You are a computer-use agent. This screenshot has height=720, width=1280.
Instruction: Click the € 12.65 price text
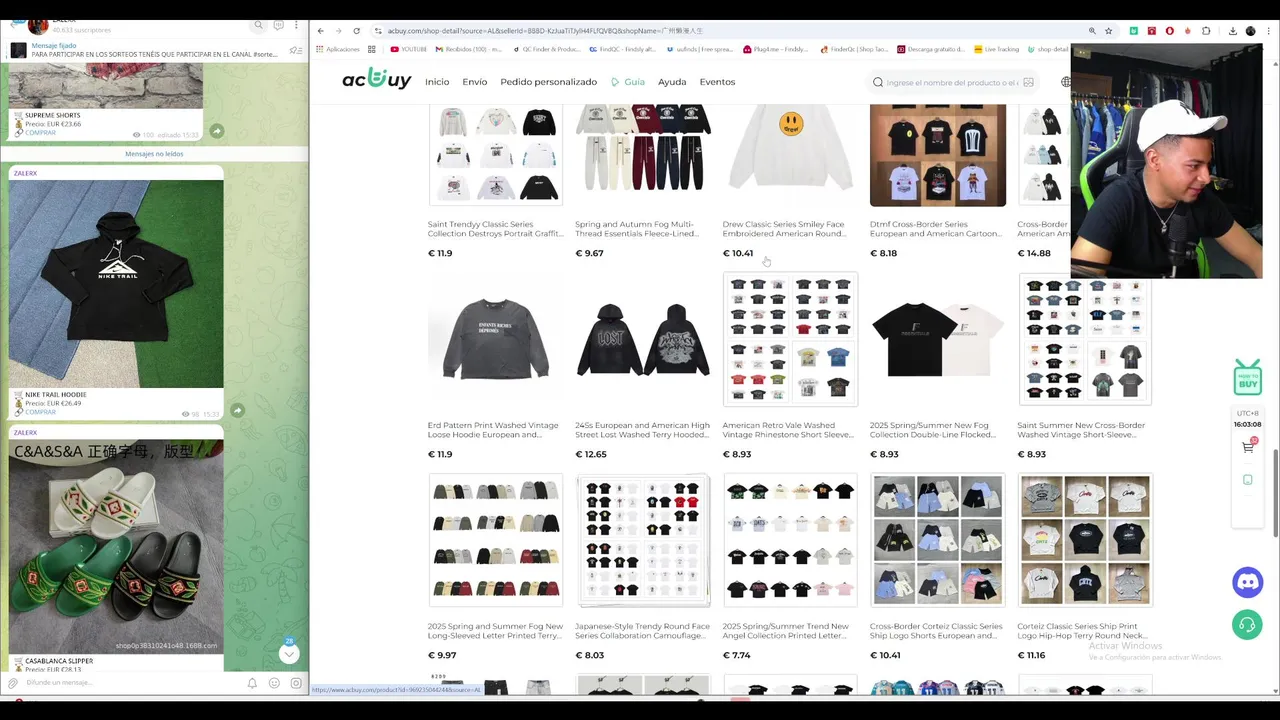(591, 454)
